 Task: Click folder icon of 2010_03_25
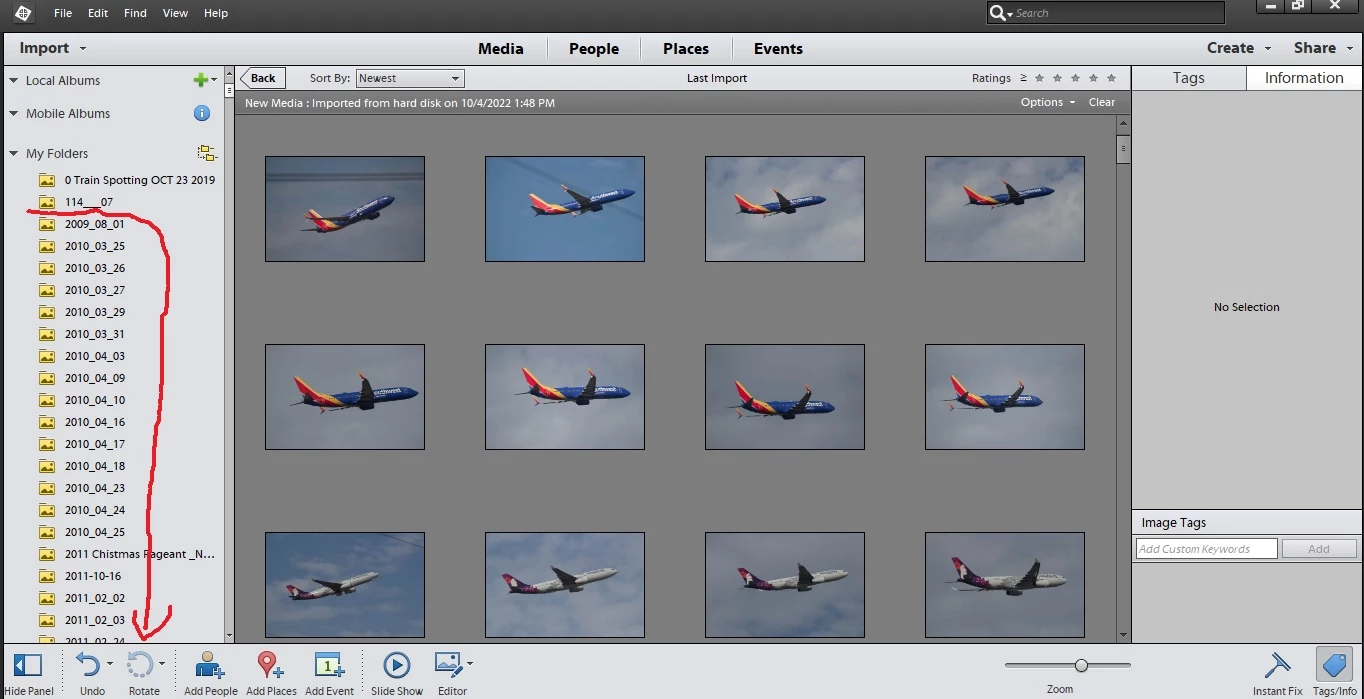point(46,246)
